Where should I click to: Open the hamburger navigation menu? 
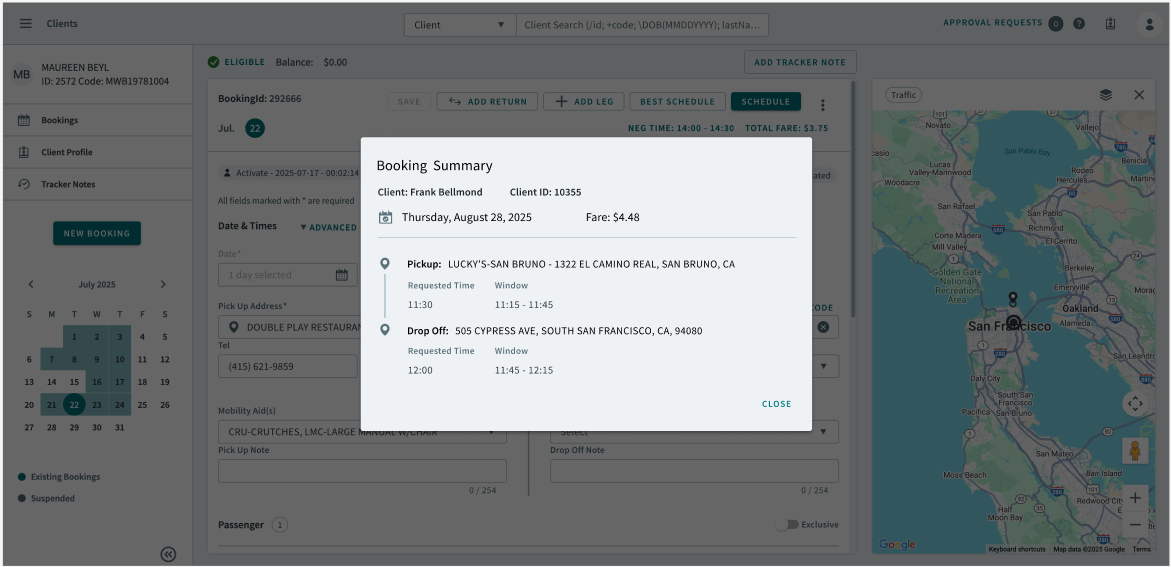click(25, 24)
